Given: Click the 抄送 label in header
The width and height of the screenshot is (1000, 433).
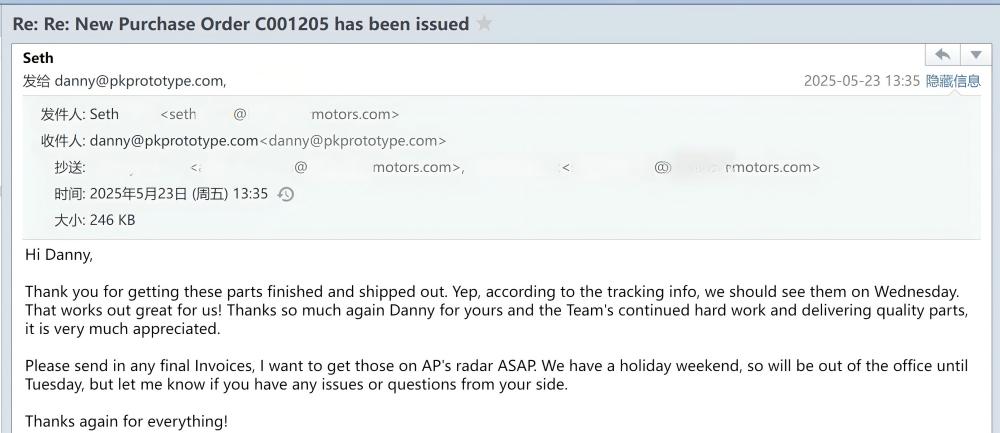Looking at the screenshot, I should pyautogui.click(x=70, y=168).
